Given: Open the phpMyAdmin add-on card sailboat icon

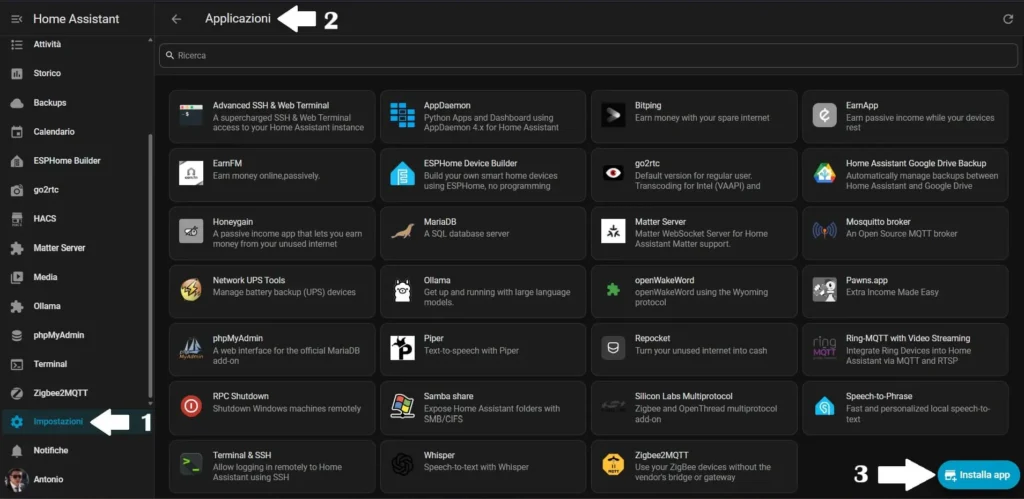Looking at the screenshot, I should click(191, 348).
